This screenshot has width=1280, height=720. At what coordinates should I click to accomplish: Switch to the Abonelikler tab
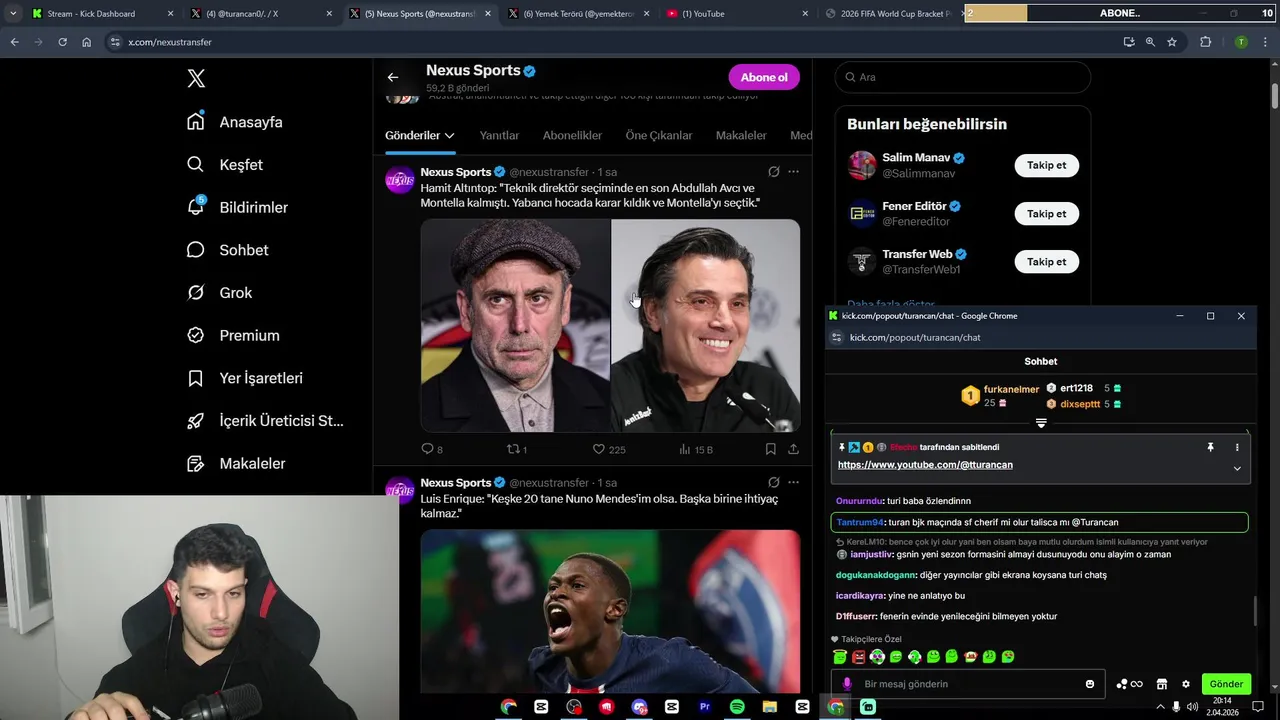572,135
